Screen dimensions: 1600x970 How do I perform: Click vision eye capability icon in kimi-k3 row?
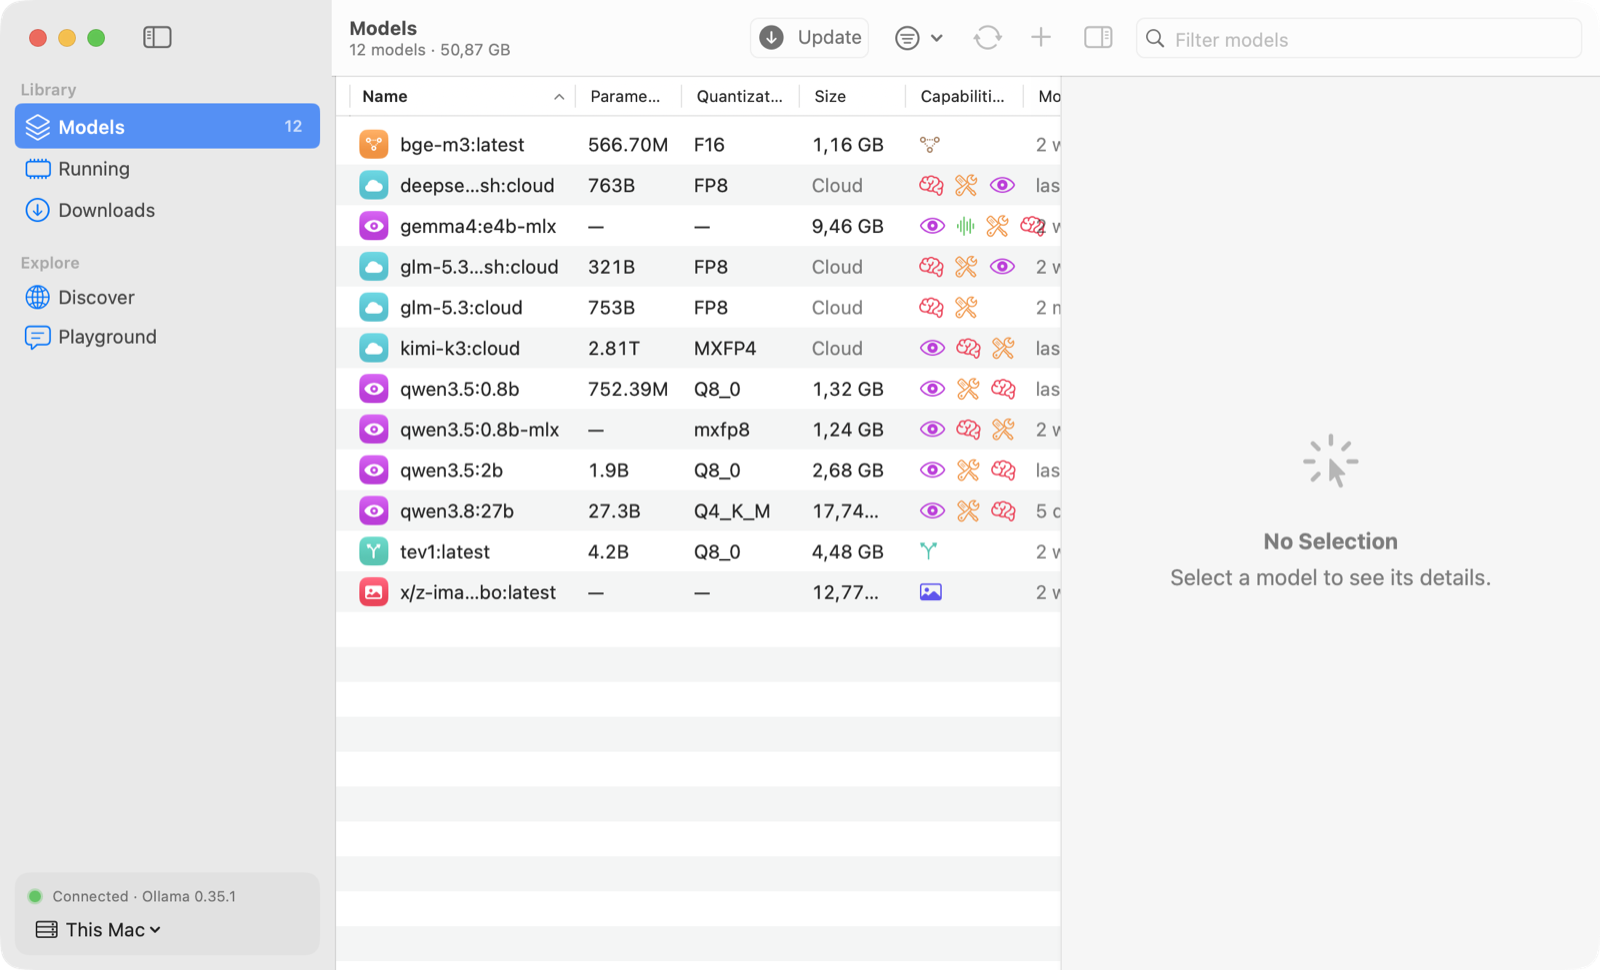[932, 348]
